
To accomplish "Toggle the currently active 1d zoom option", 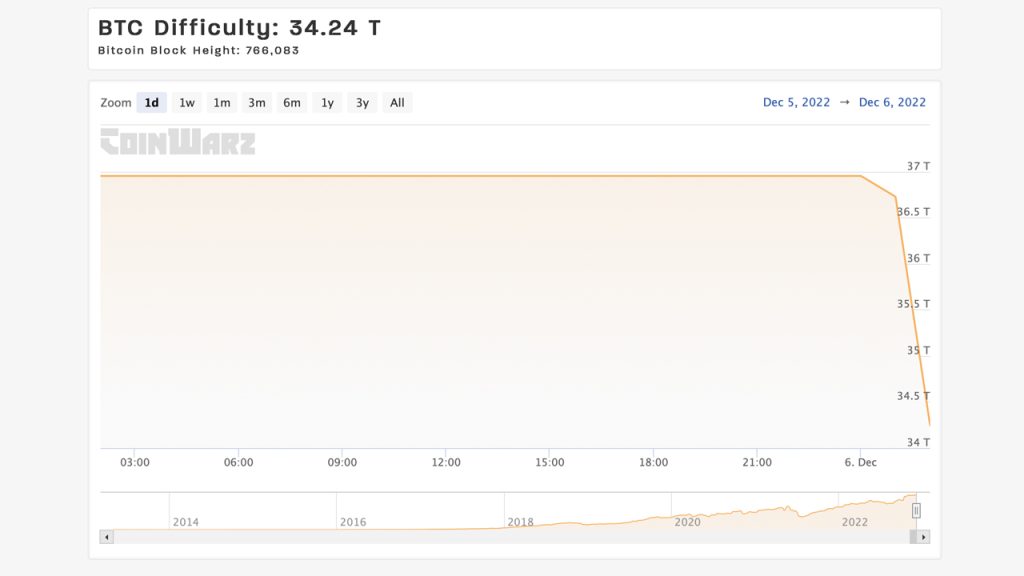I will coord(151,102).
